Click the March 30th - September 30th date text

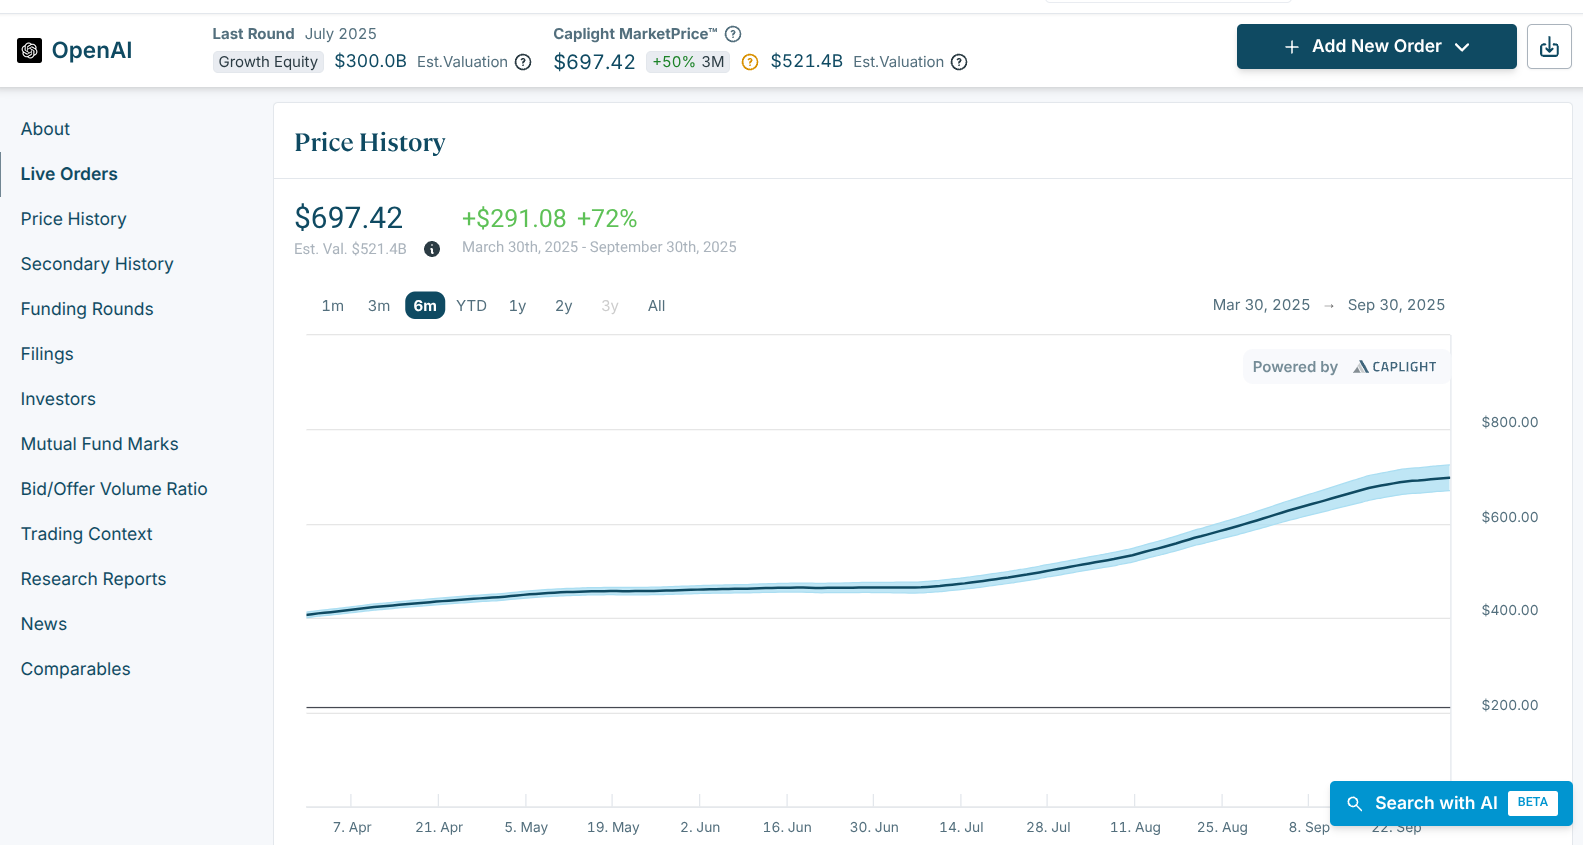tap(599, 247)
